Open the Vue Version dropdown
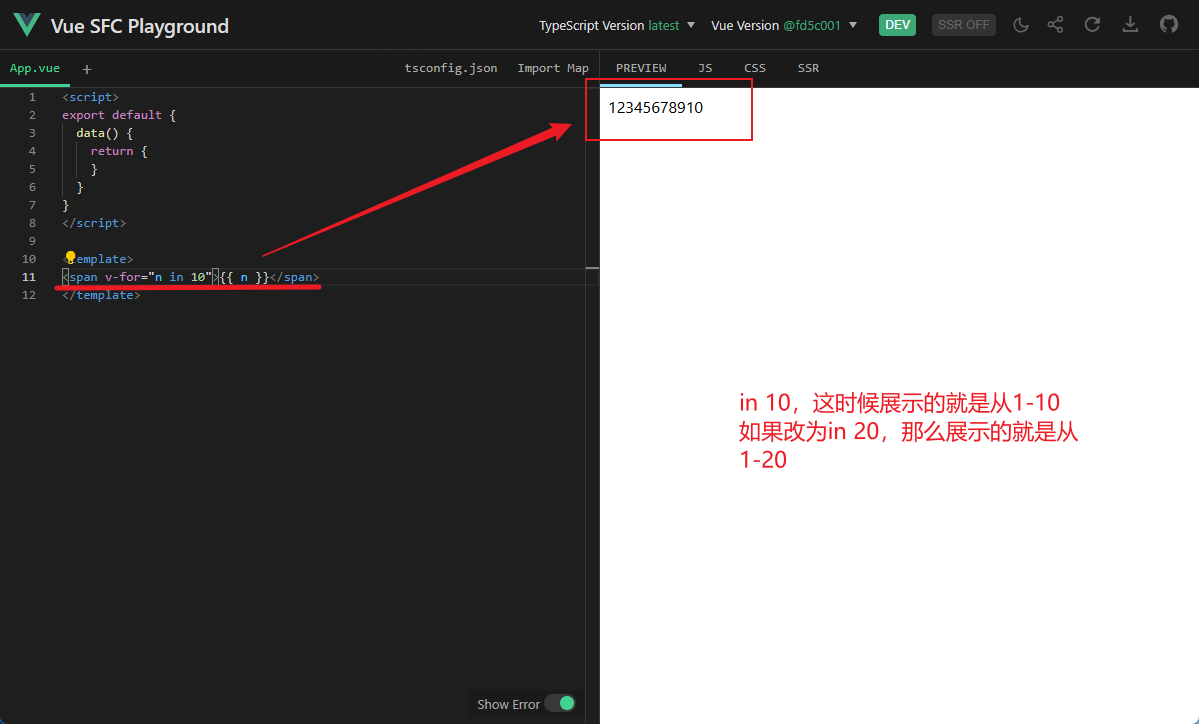The image size is (1199, 724). point(785,25)
